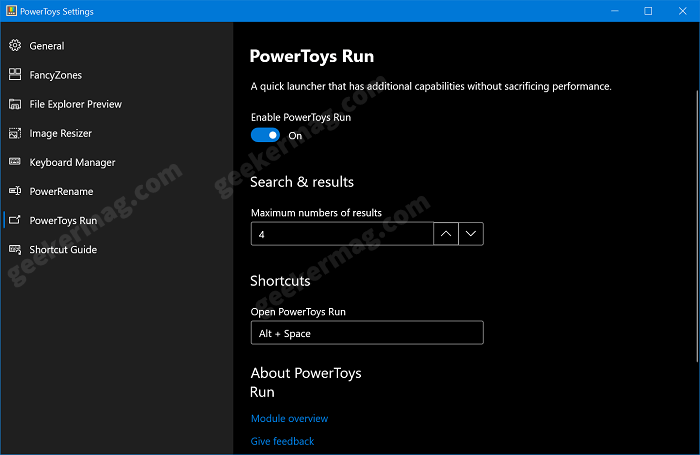Open the Give feedback link

(x=282, y=441)
